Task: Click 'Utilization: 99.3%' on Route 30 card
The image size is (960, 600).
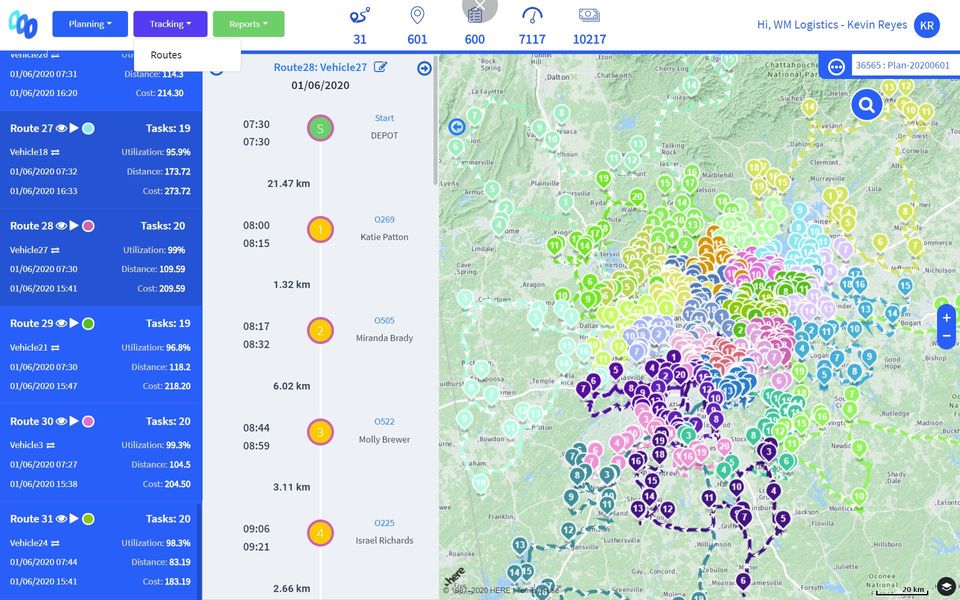Action: (156, 445)
